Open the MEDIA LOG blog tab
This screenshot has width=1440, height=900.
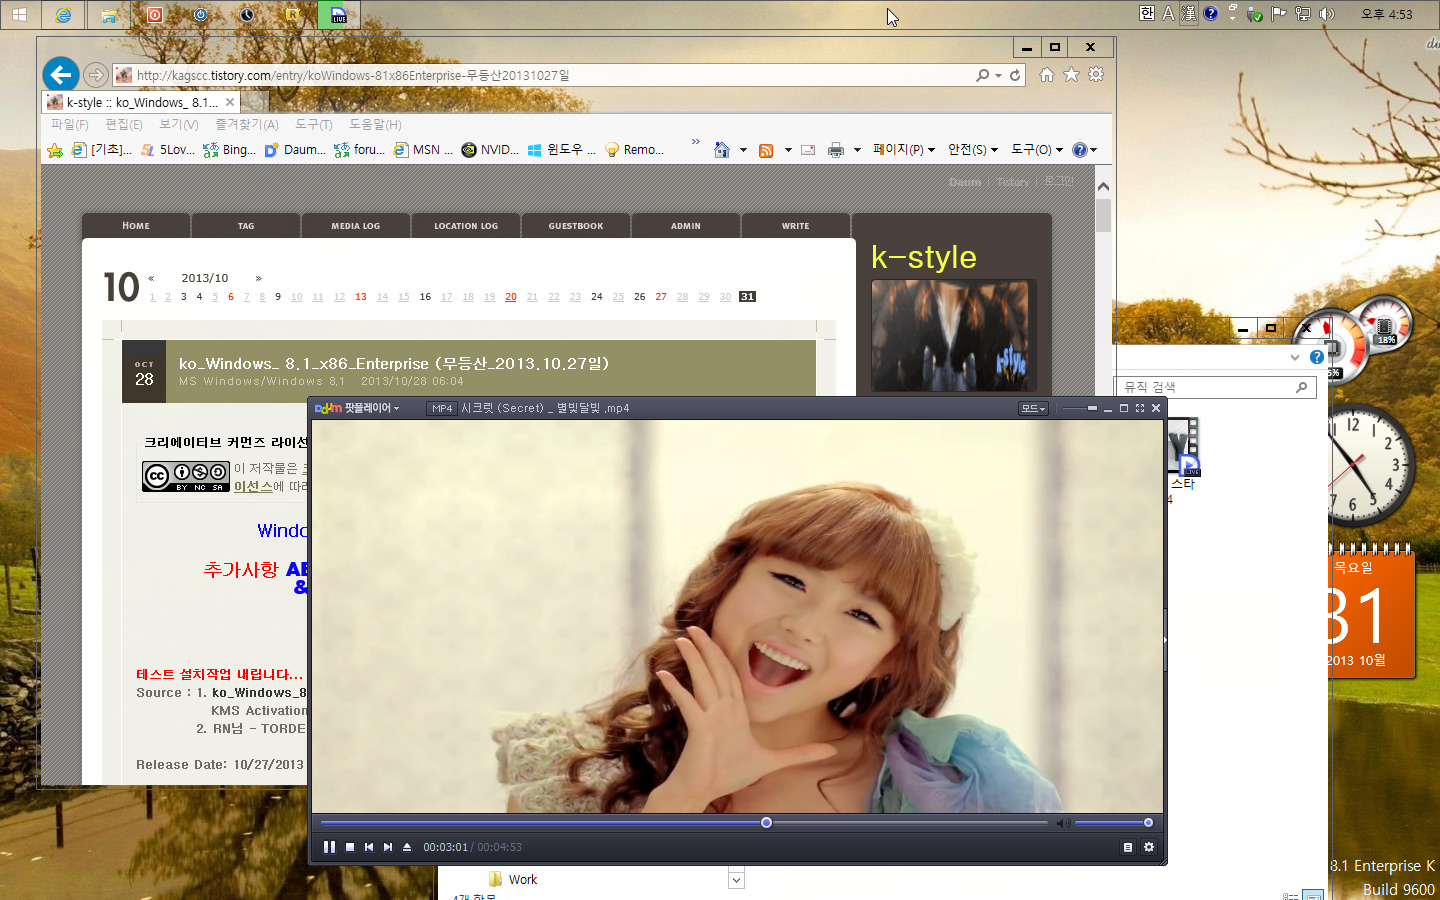point(356,226)
